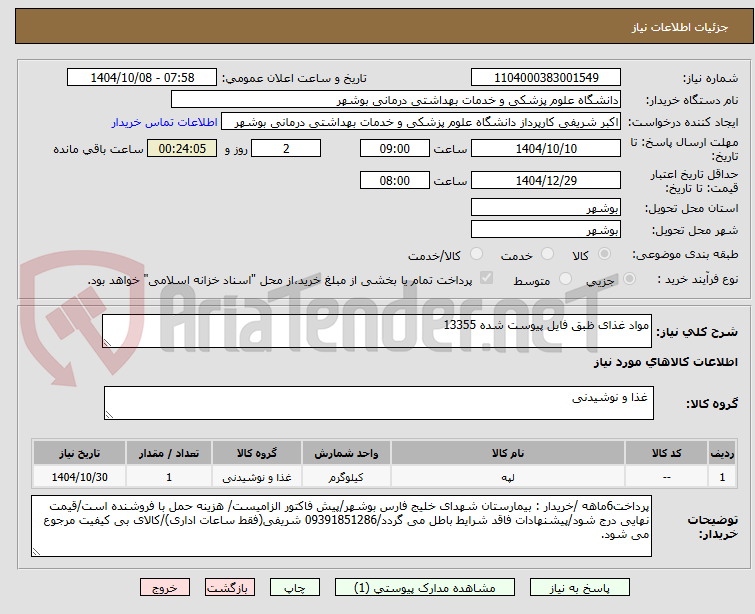Click the response deadline date 1404/10/10
755x614 pixels.
546,148
